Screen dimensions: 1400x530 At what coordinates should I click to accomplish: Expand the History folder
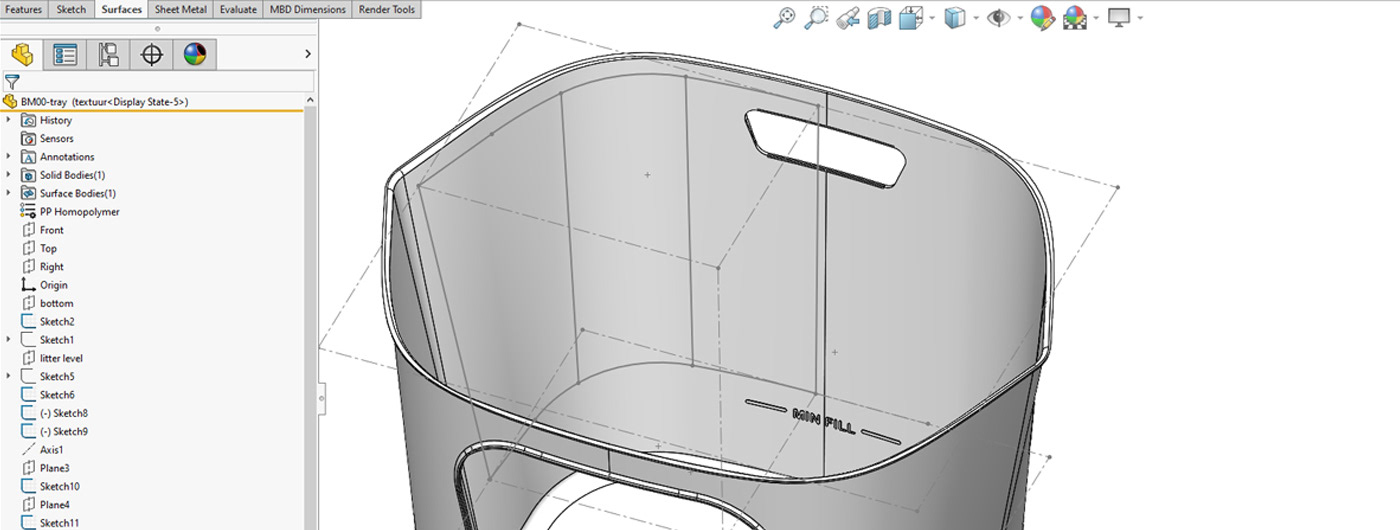9,120
